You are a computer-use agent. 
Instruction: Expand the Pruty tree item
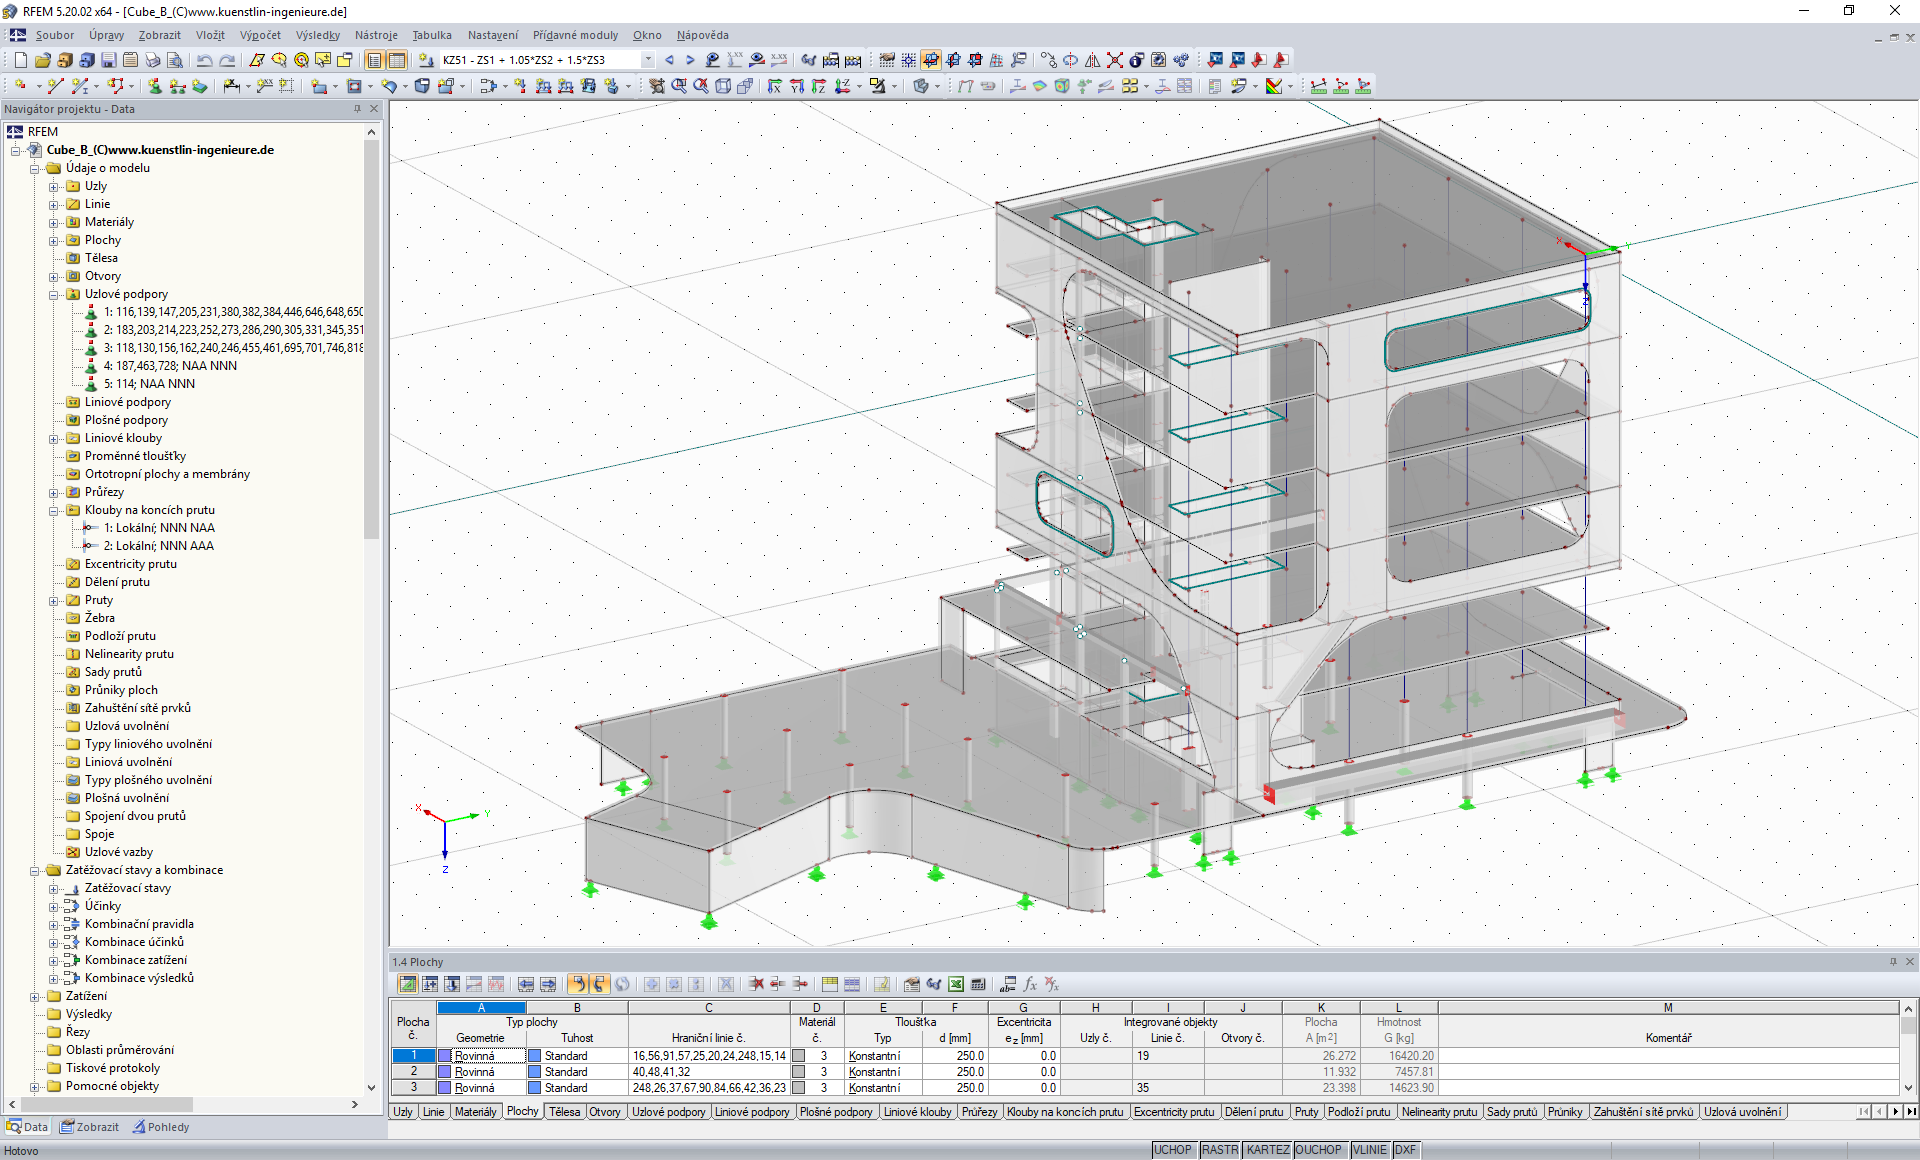pyautogui.click(x=55, y=600)
